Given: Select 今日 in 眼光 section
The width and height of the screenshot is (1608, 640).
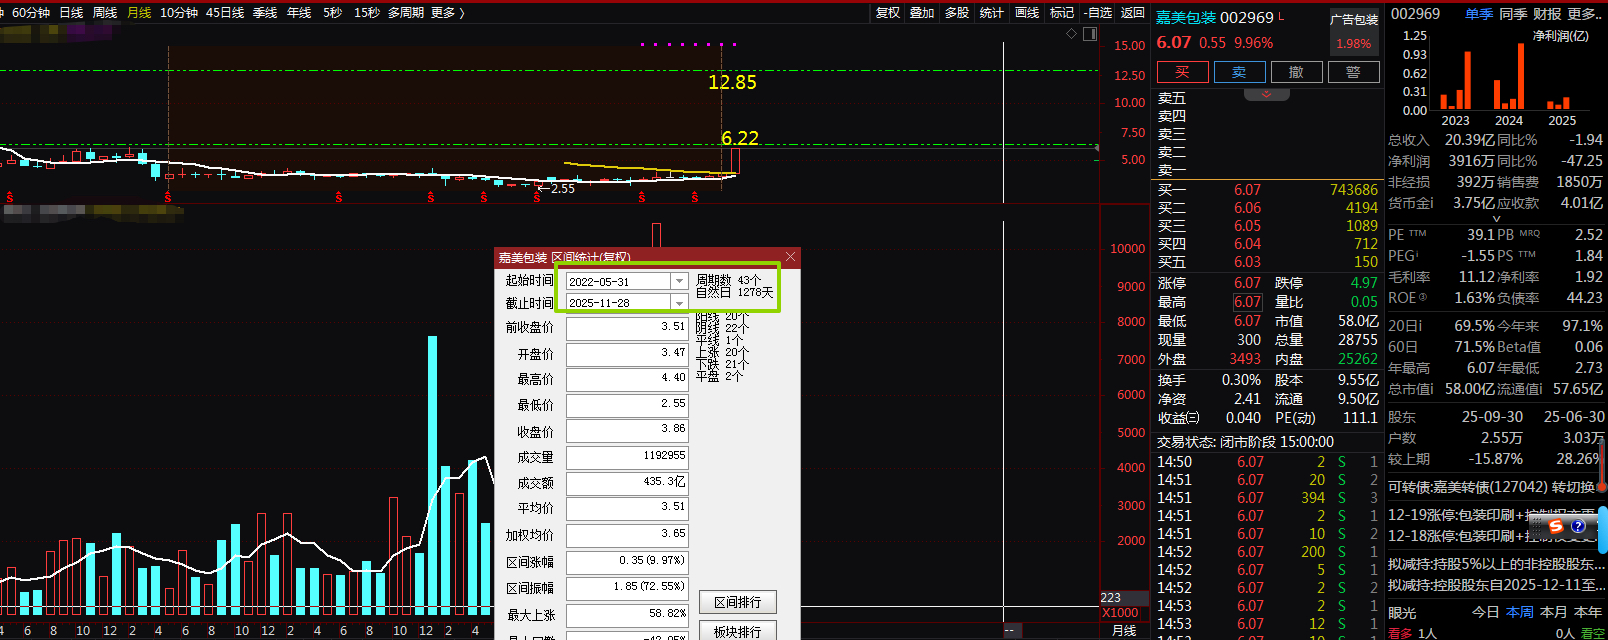Looking at the screenshot, I should [x=1485, y=612].
